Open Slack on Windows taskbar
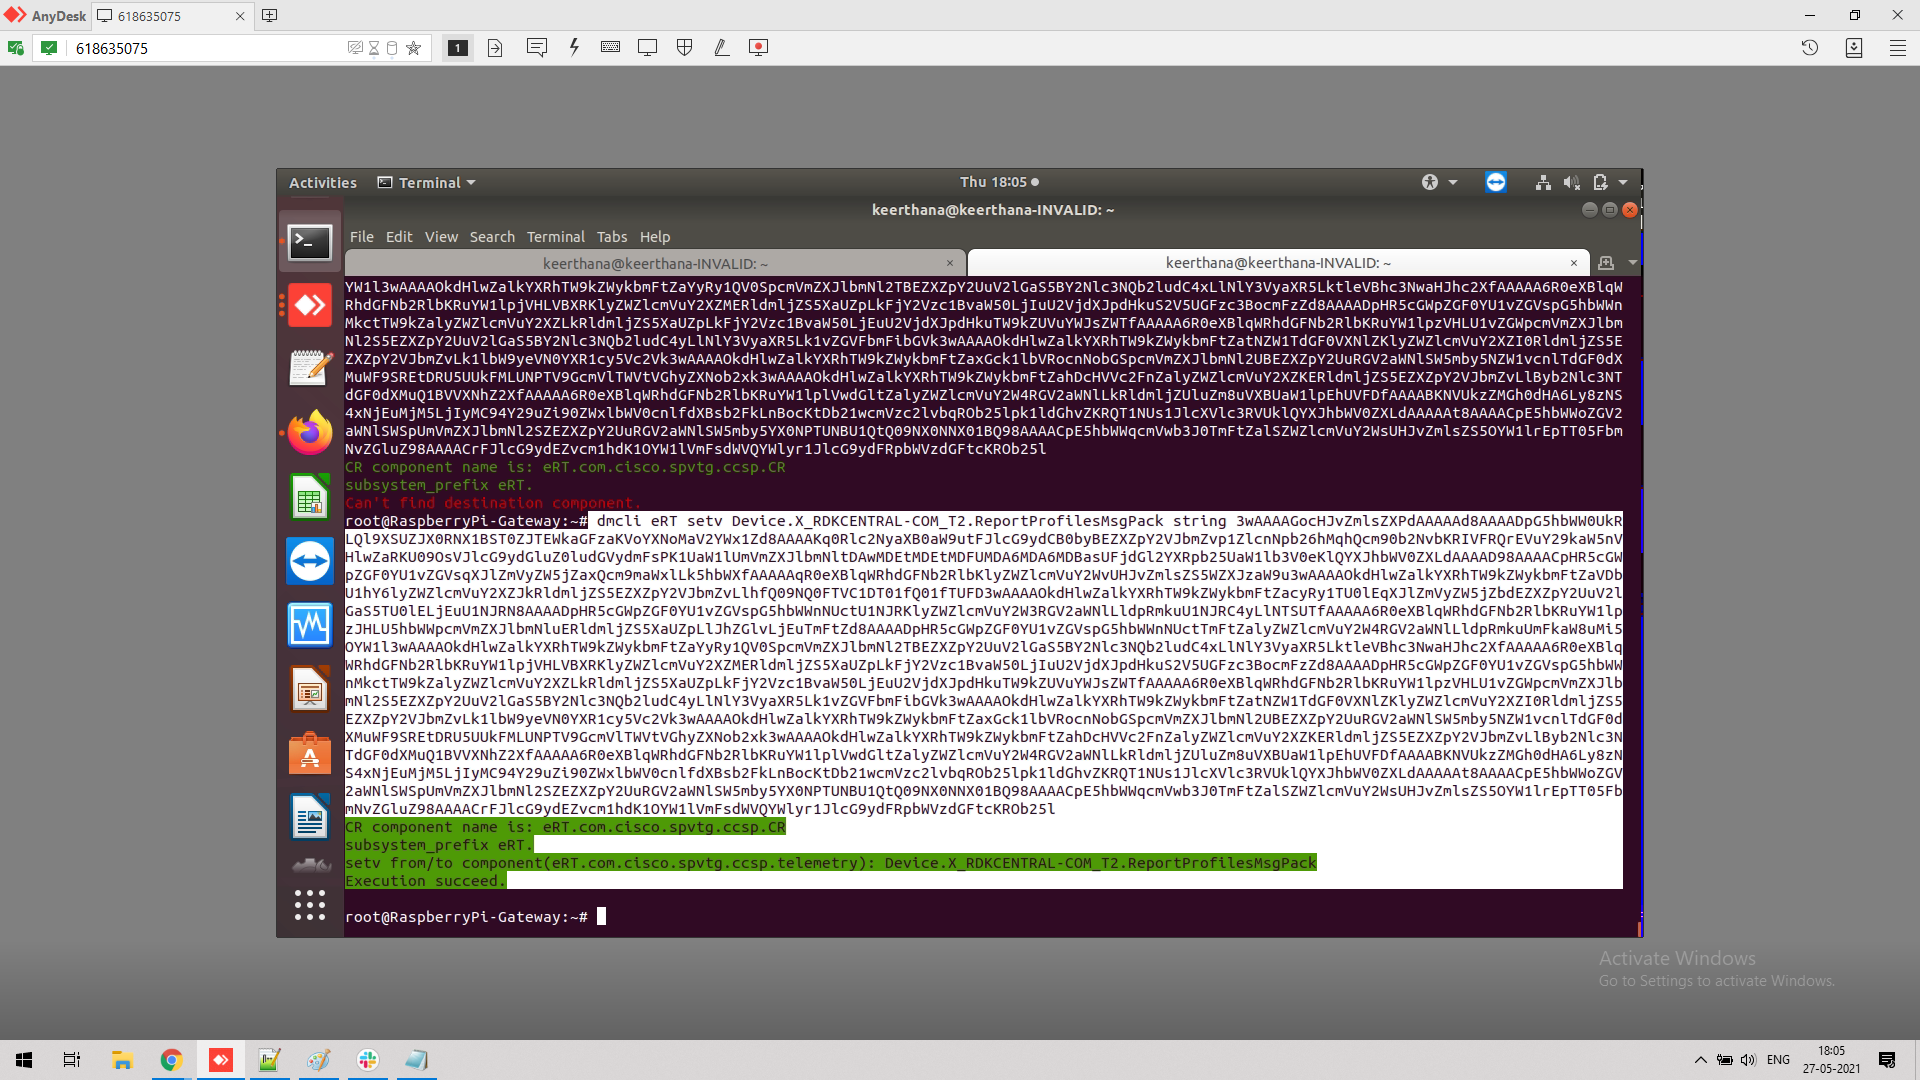Image resolution: width=1920 pixels, height=1080 pixels. [368, 1060]
